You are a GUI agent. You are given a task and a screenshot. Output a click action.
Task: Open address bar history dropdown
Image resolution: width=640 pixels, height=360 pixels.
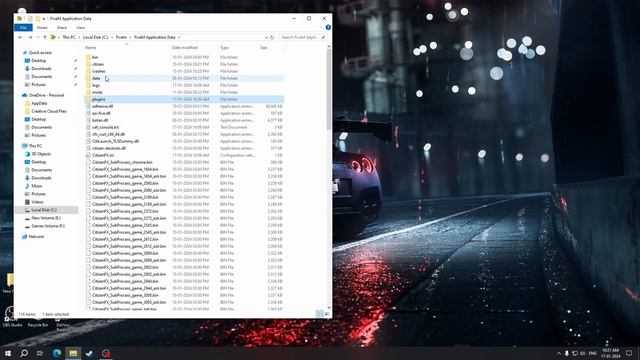point(266,37)
